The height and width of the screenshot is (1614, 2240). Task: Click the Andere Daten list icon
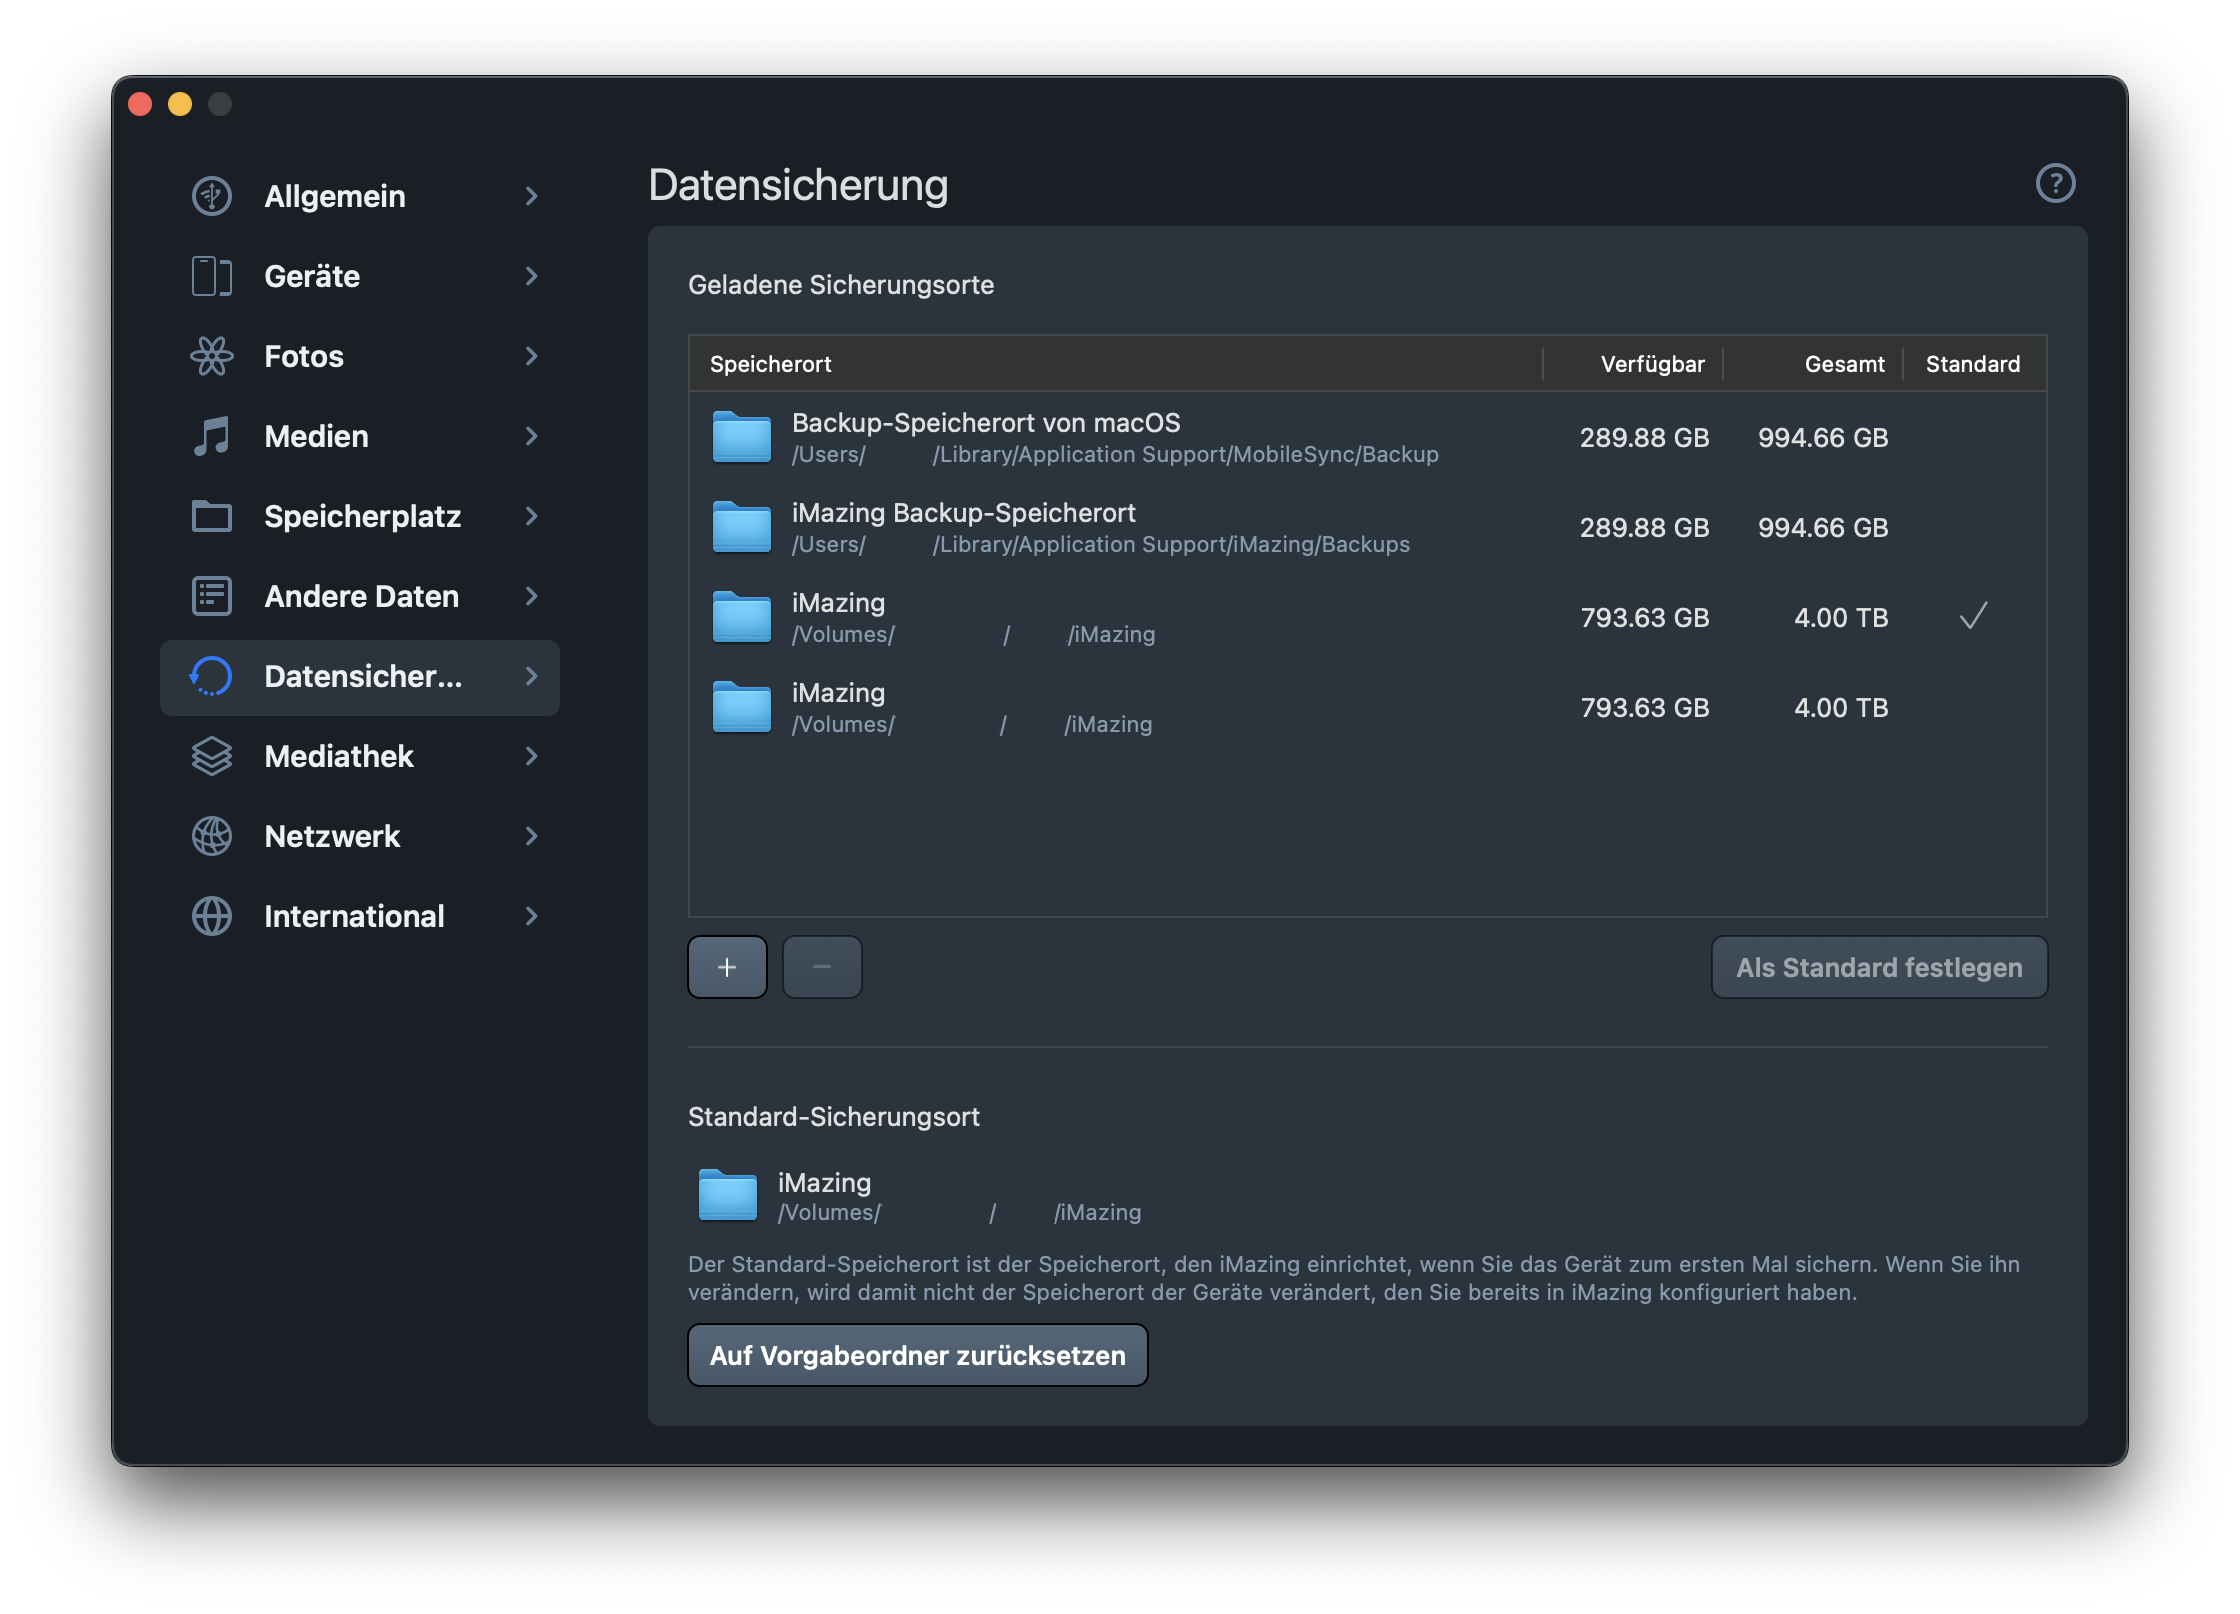pyautogui.click(x=211, y=596)
